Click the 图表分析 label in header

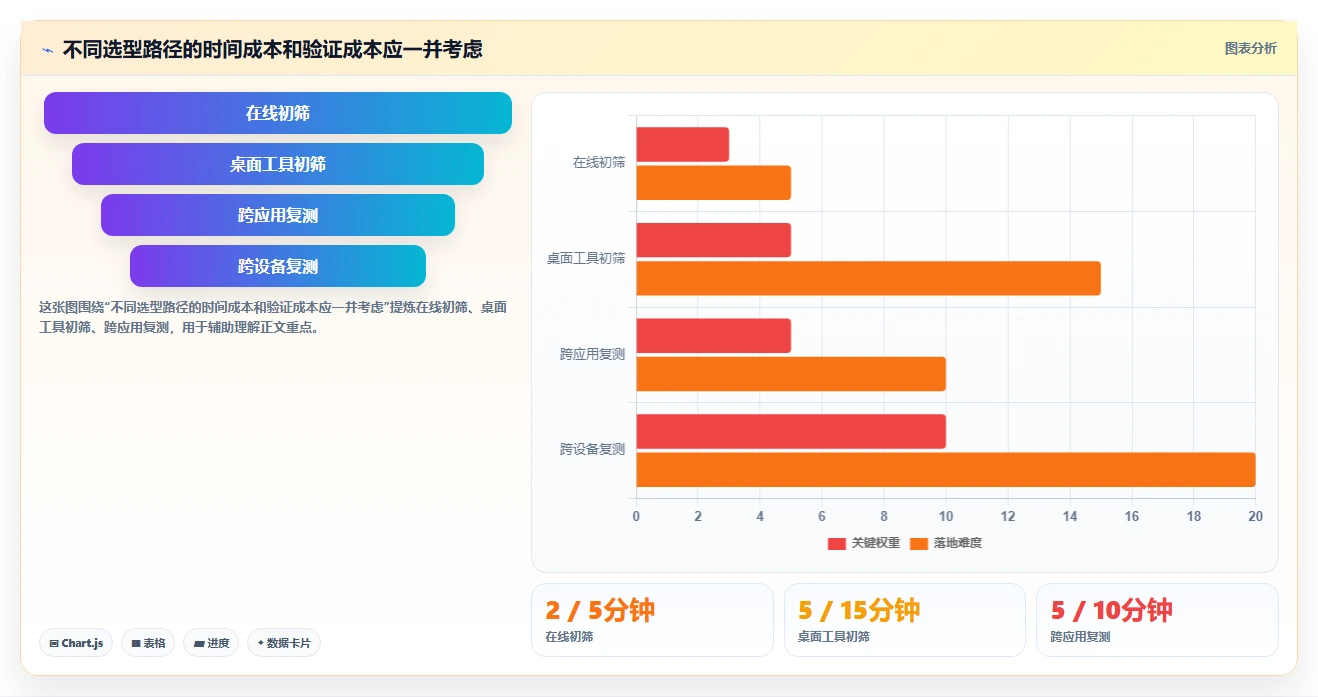point(1250,48)
